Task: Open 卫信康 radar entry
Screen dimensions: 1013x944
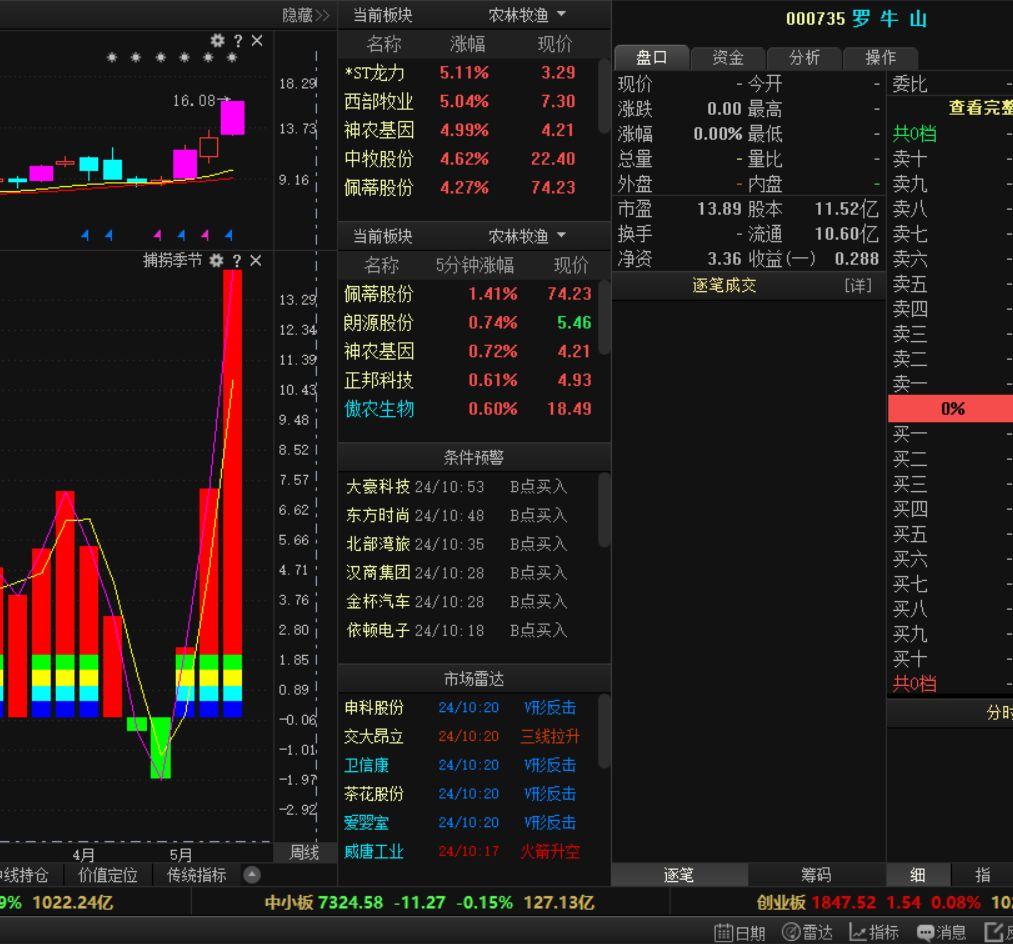Action: click(469, 765)
